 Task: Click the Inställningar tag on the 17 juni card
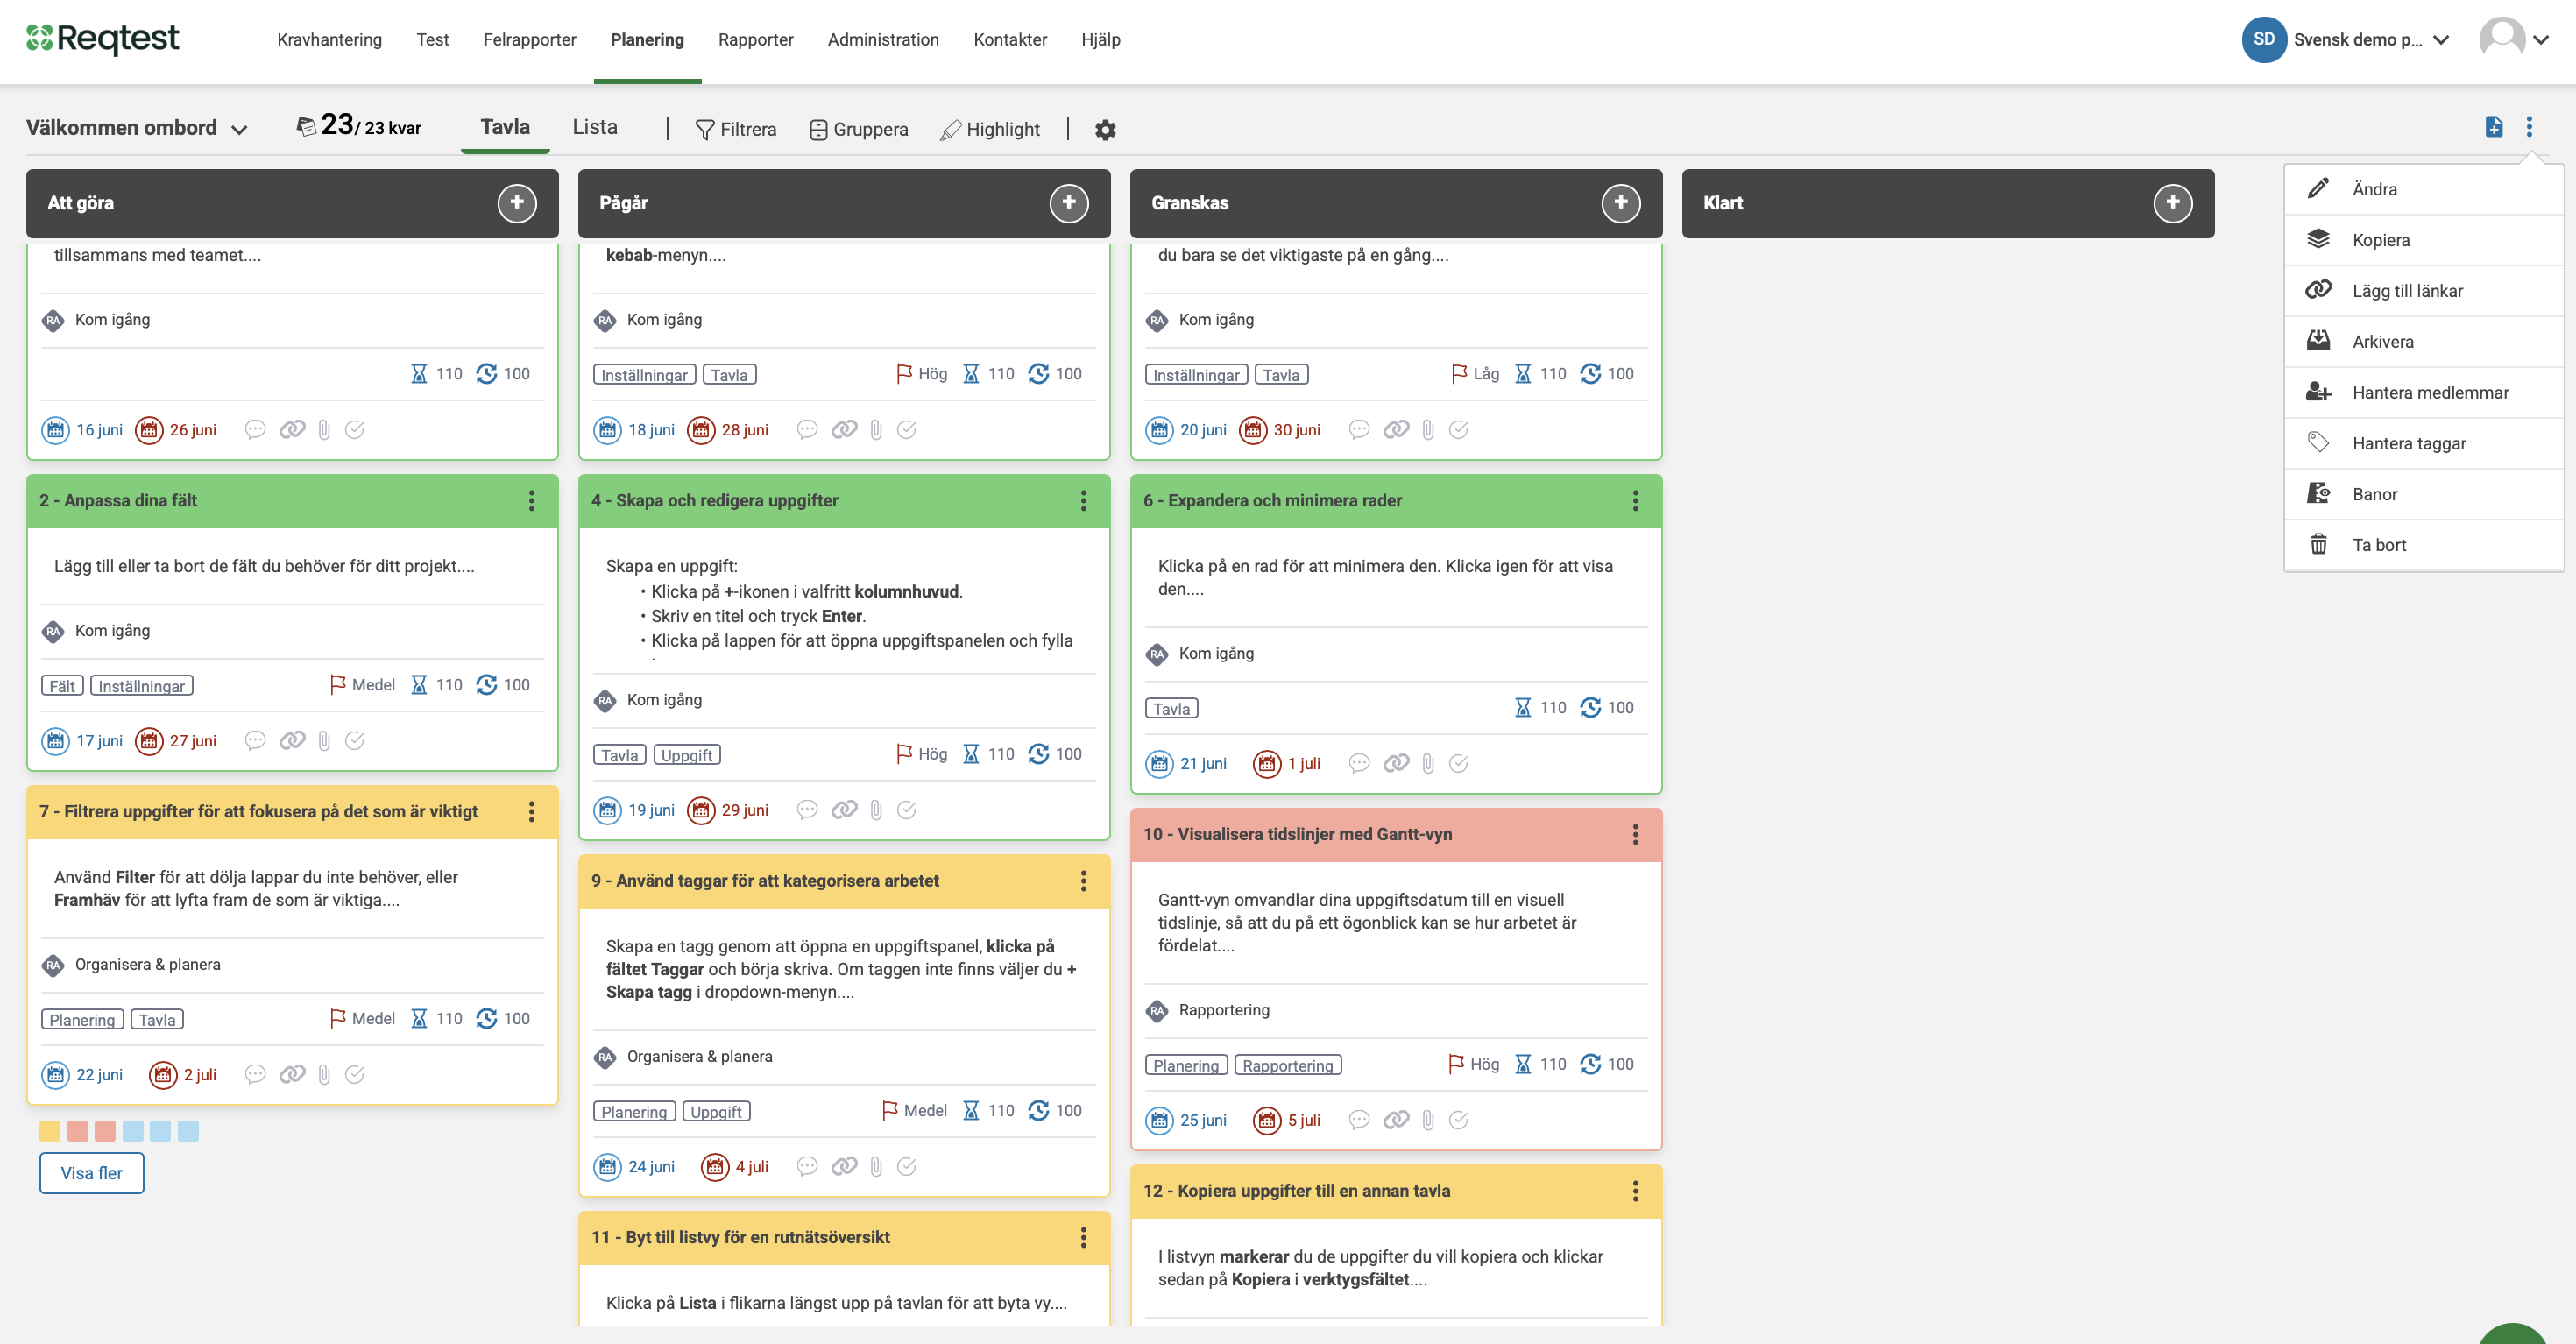142,686
